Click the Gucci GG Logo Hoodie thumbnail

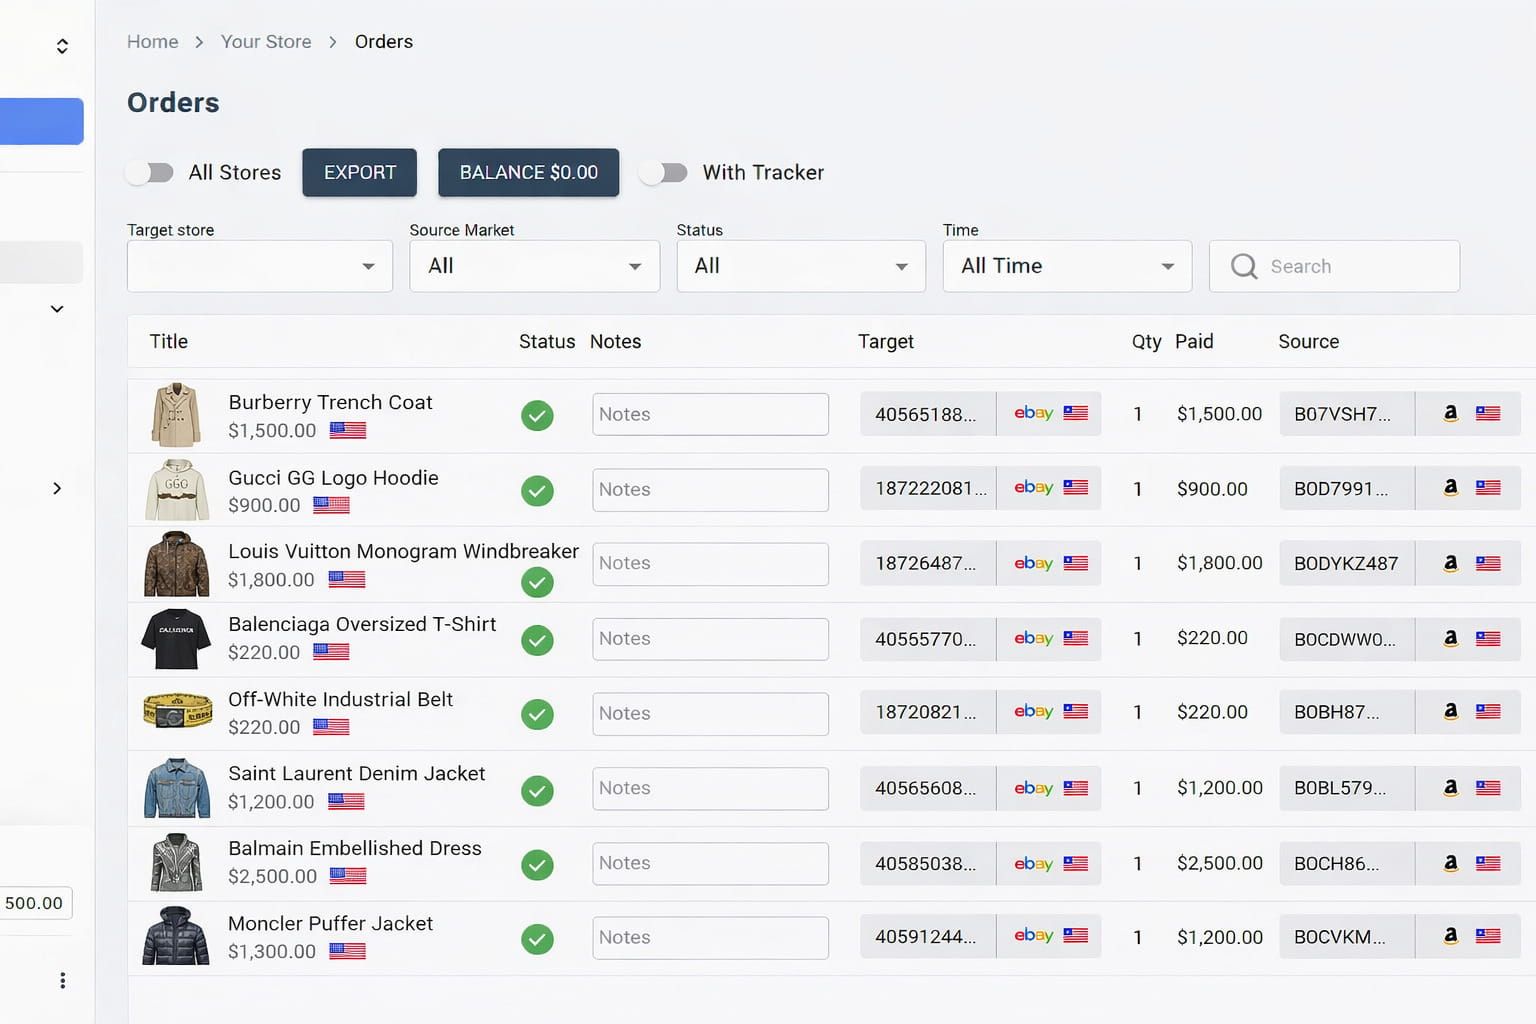coord(177,490)
